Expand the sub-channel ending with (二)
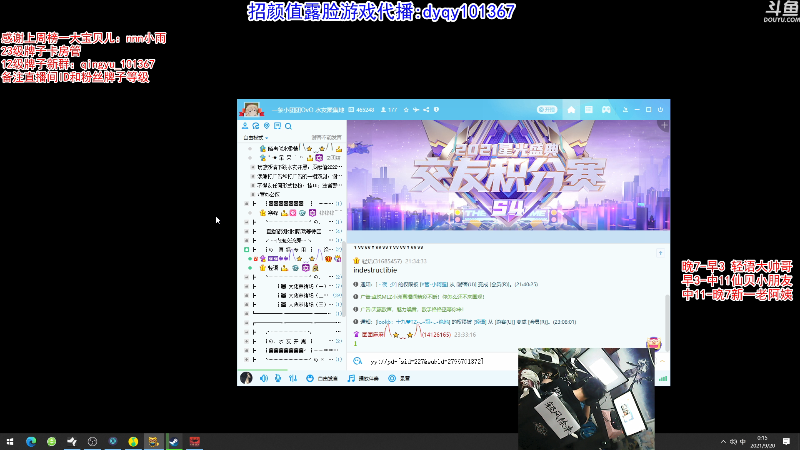 pyautogui.click(x=246, y=295)
